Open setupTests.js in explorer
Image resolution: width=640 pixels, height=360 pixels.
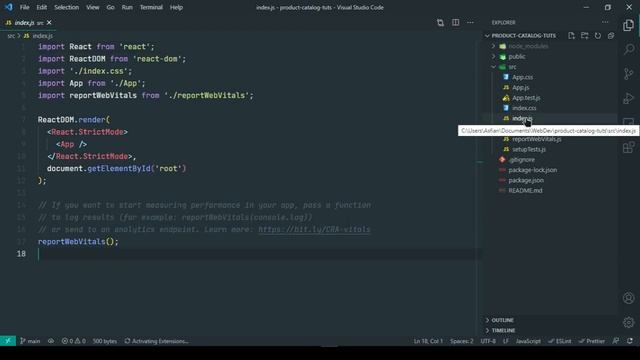529,149
